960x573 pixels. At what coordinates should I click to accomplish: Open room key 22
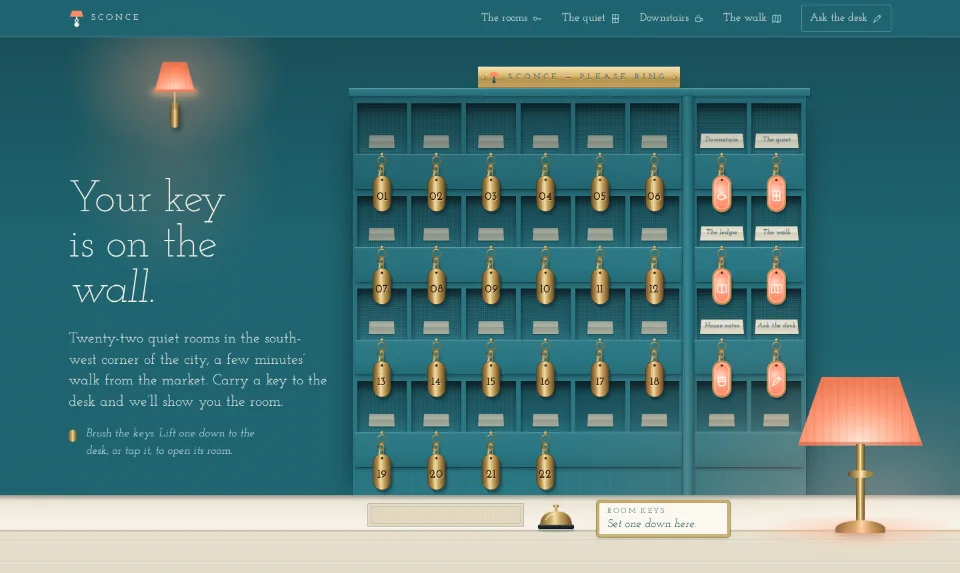pos(545,472)
